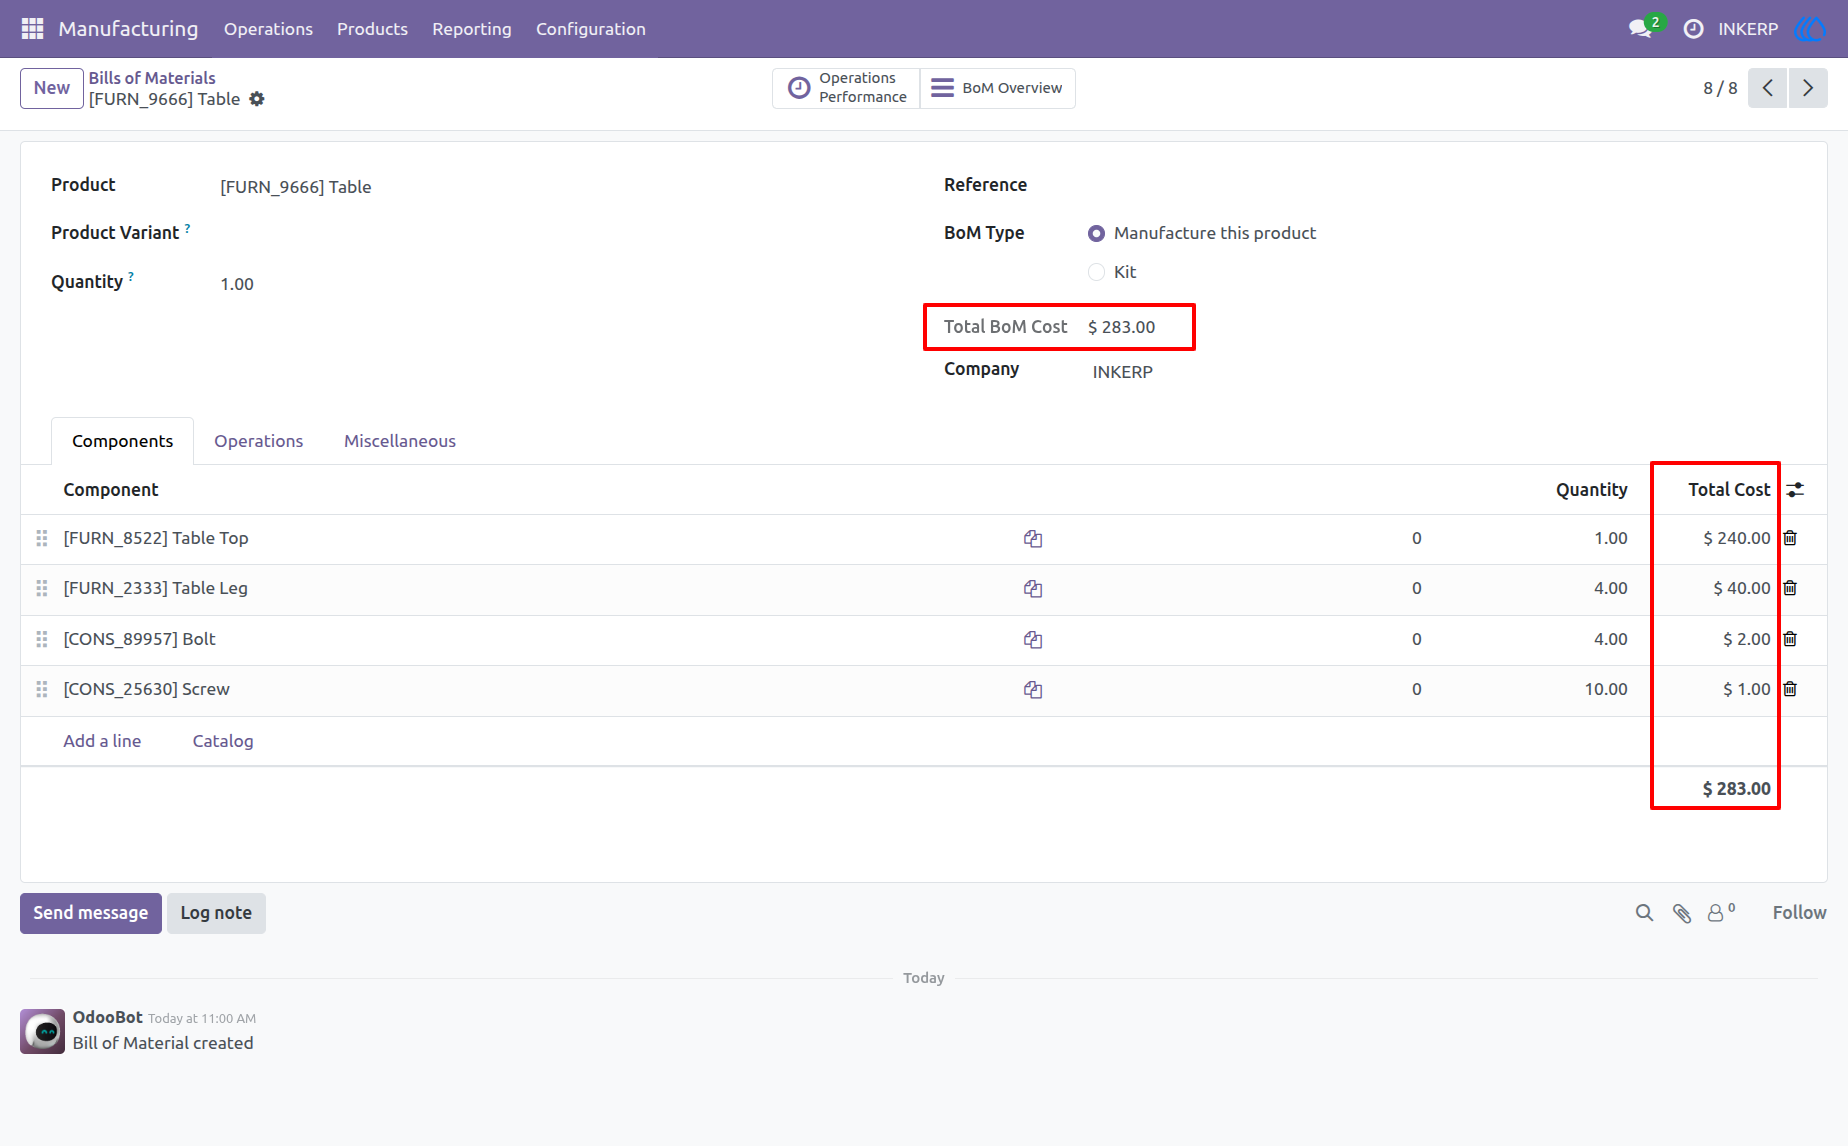Click the Send message button
Image resolution: width=1848 pixels, height=1146 pixels.
pyautogui.click(x=91, y=913)
